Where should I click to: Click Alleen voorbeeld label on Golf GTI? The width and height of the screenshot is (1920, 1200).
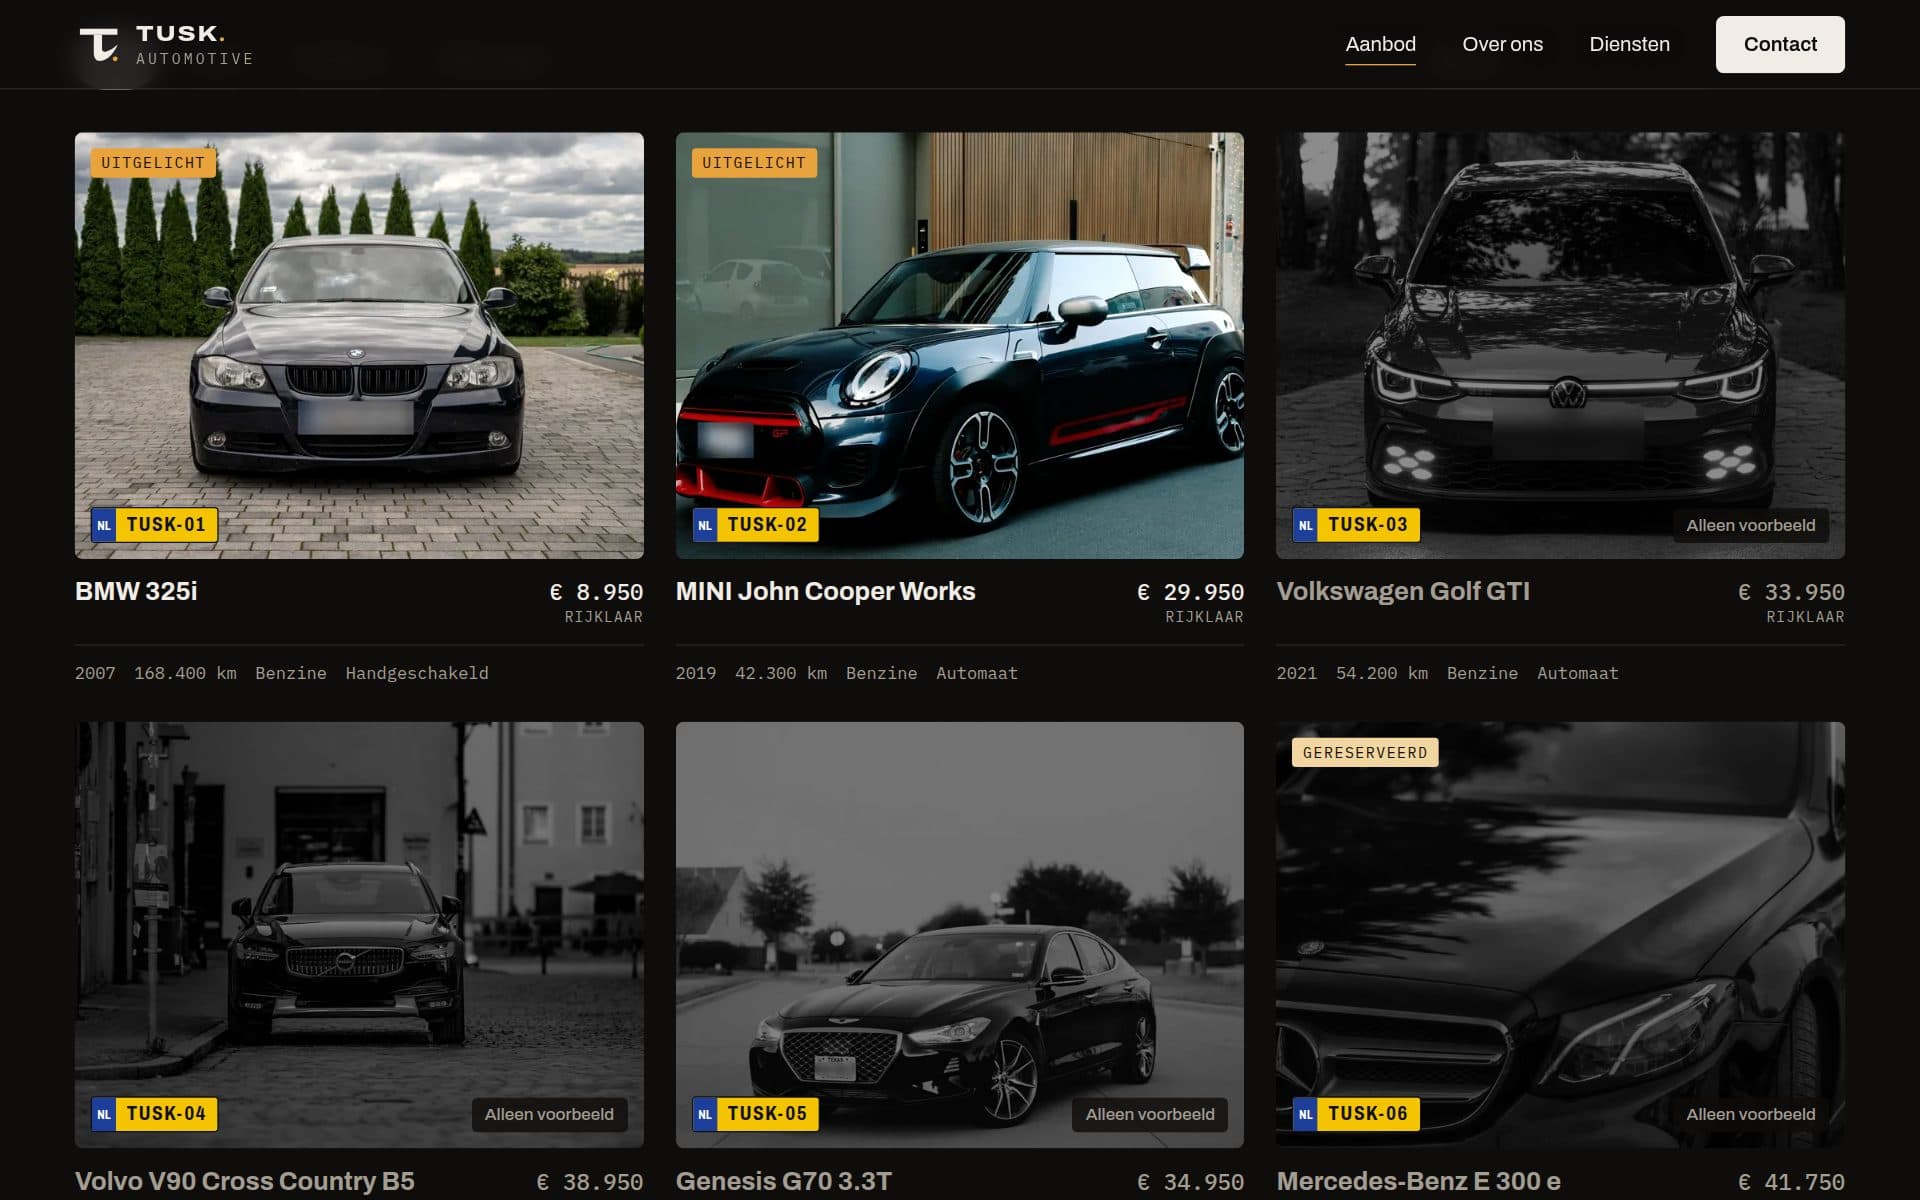coord(1750,525)
